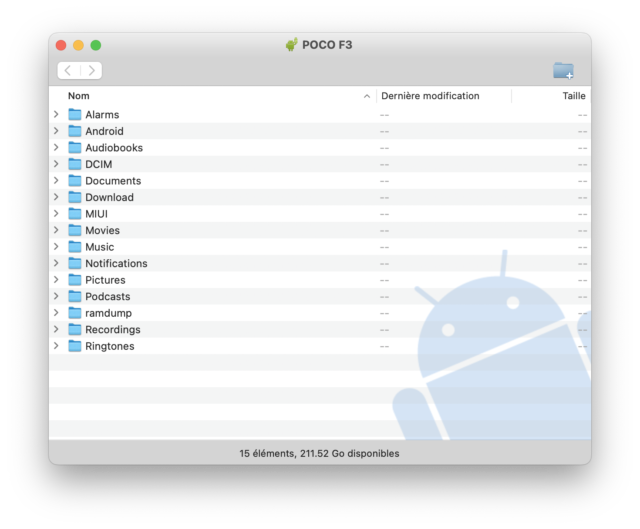Click the Download folder icon
The height and width of the screenshot is (529, 640).
point(75,197)
